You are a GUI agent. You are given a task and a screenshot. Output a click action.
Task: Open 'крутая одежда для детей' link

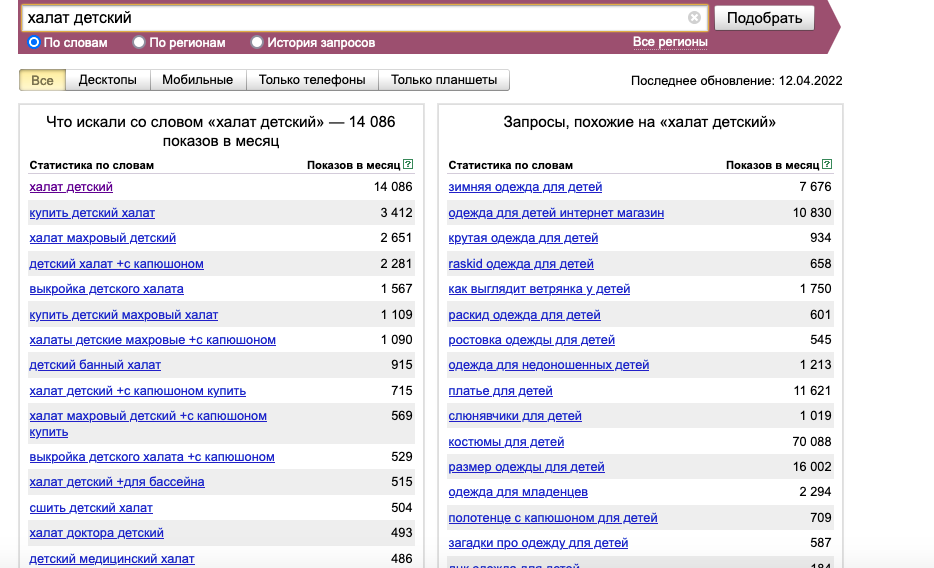coord(523,238)
